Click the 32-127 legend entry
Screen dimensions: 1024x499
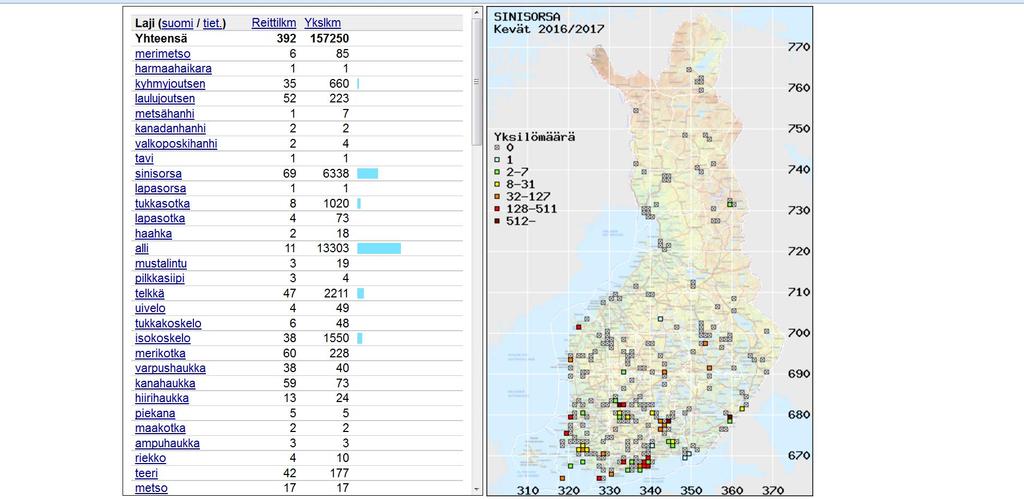[x=522, y=197]
